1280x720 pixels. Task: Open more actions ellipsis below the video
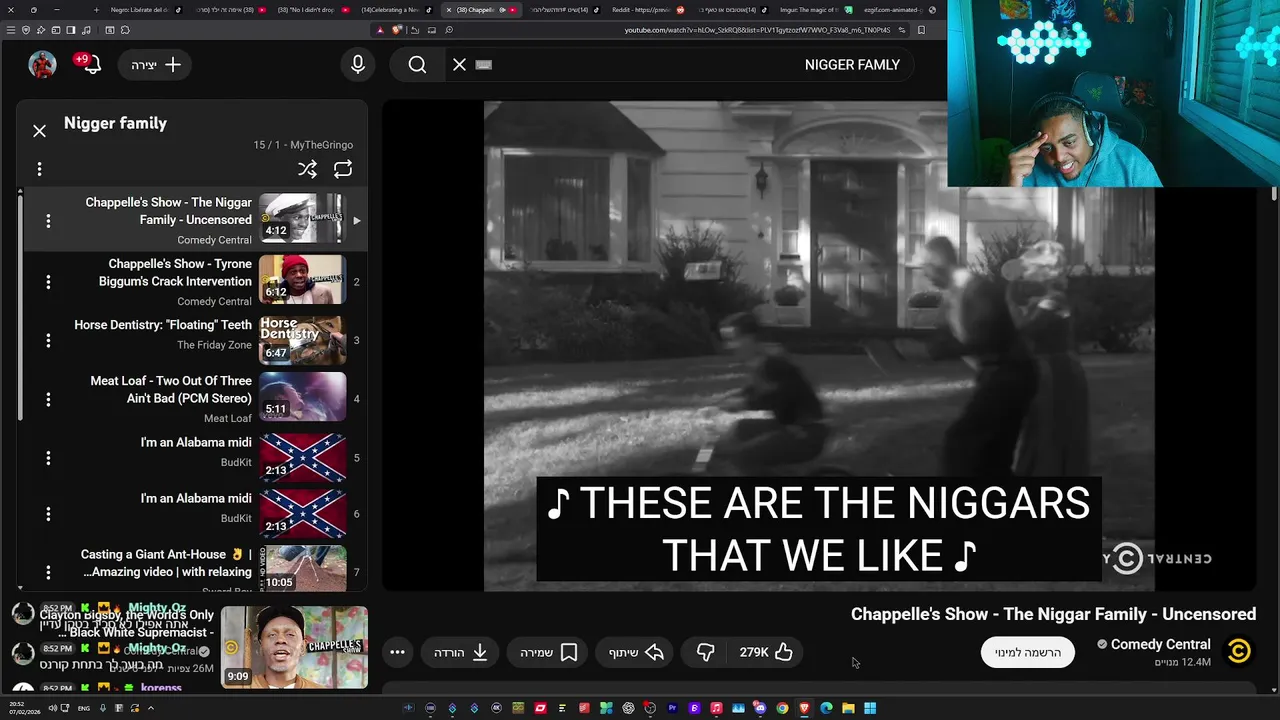point(397,652)
